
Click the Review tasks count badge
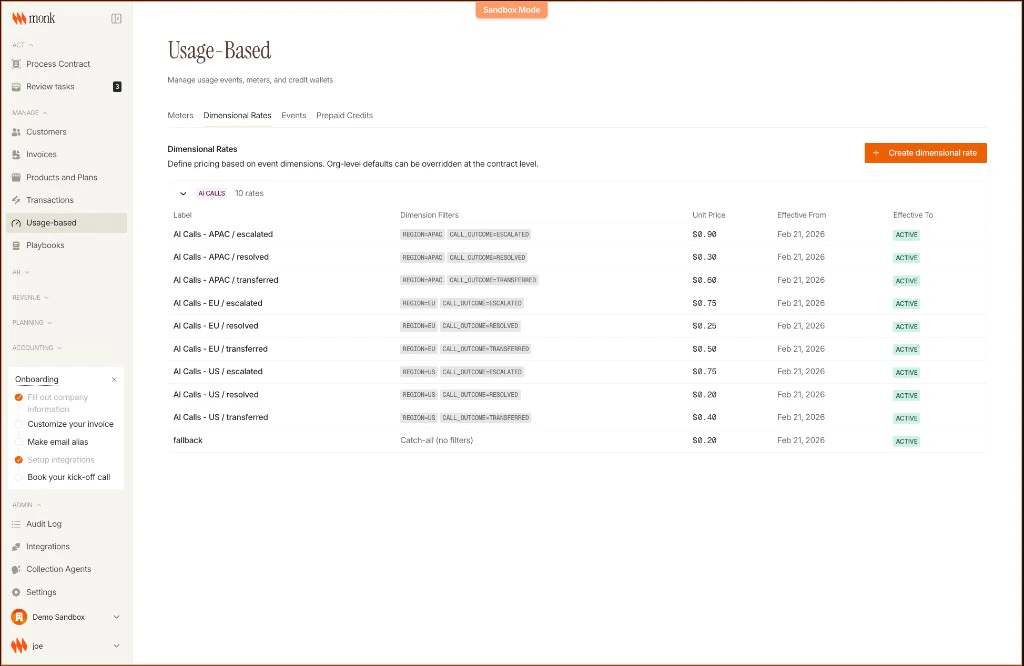(117, 87)
